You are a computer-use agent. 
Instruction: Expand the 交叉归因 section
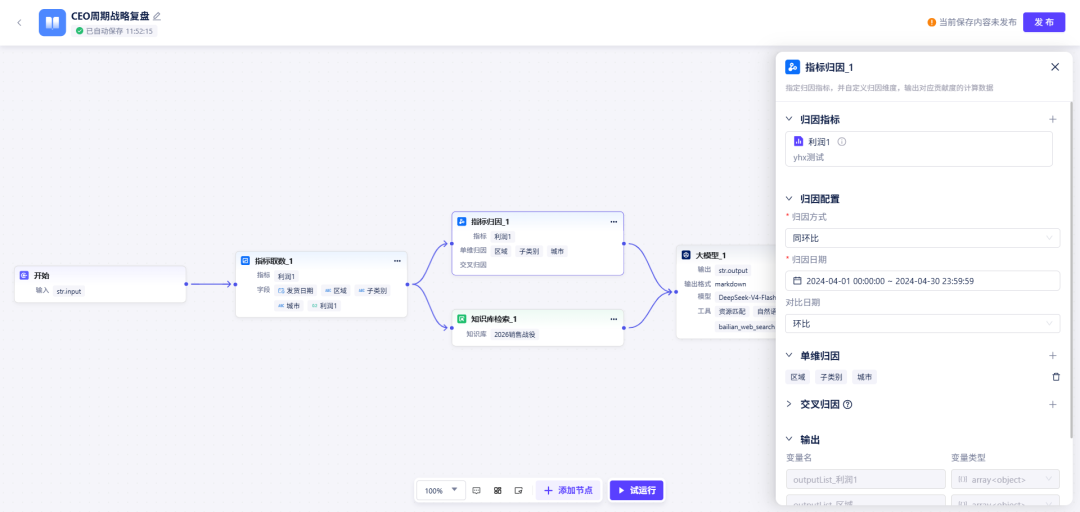tap(789, 405)
